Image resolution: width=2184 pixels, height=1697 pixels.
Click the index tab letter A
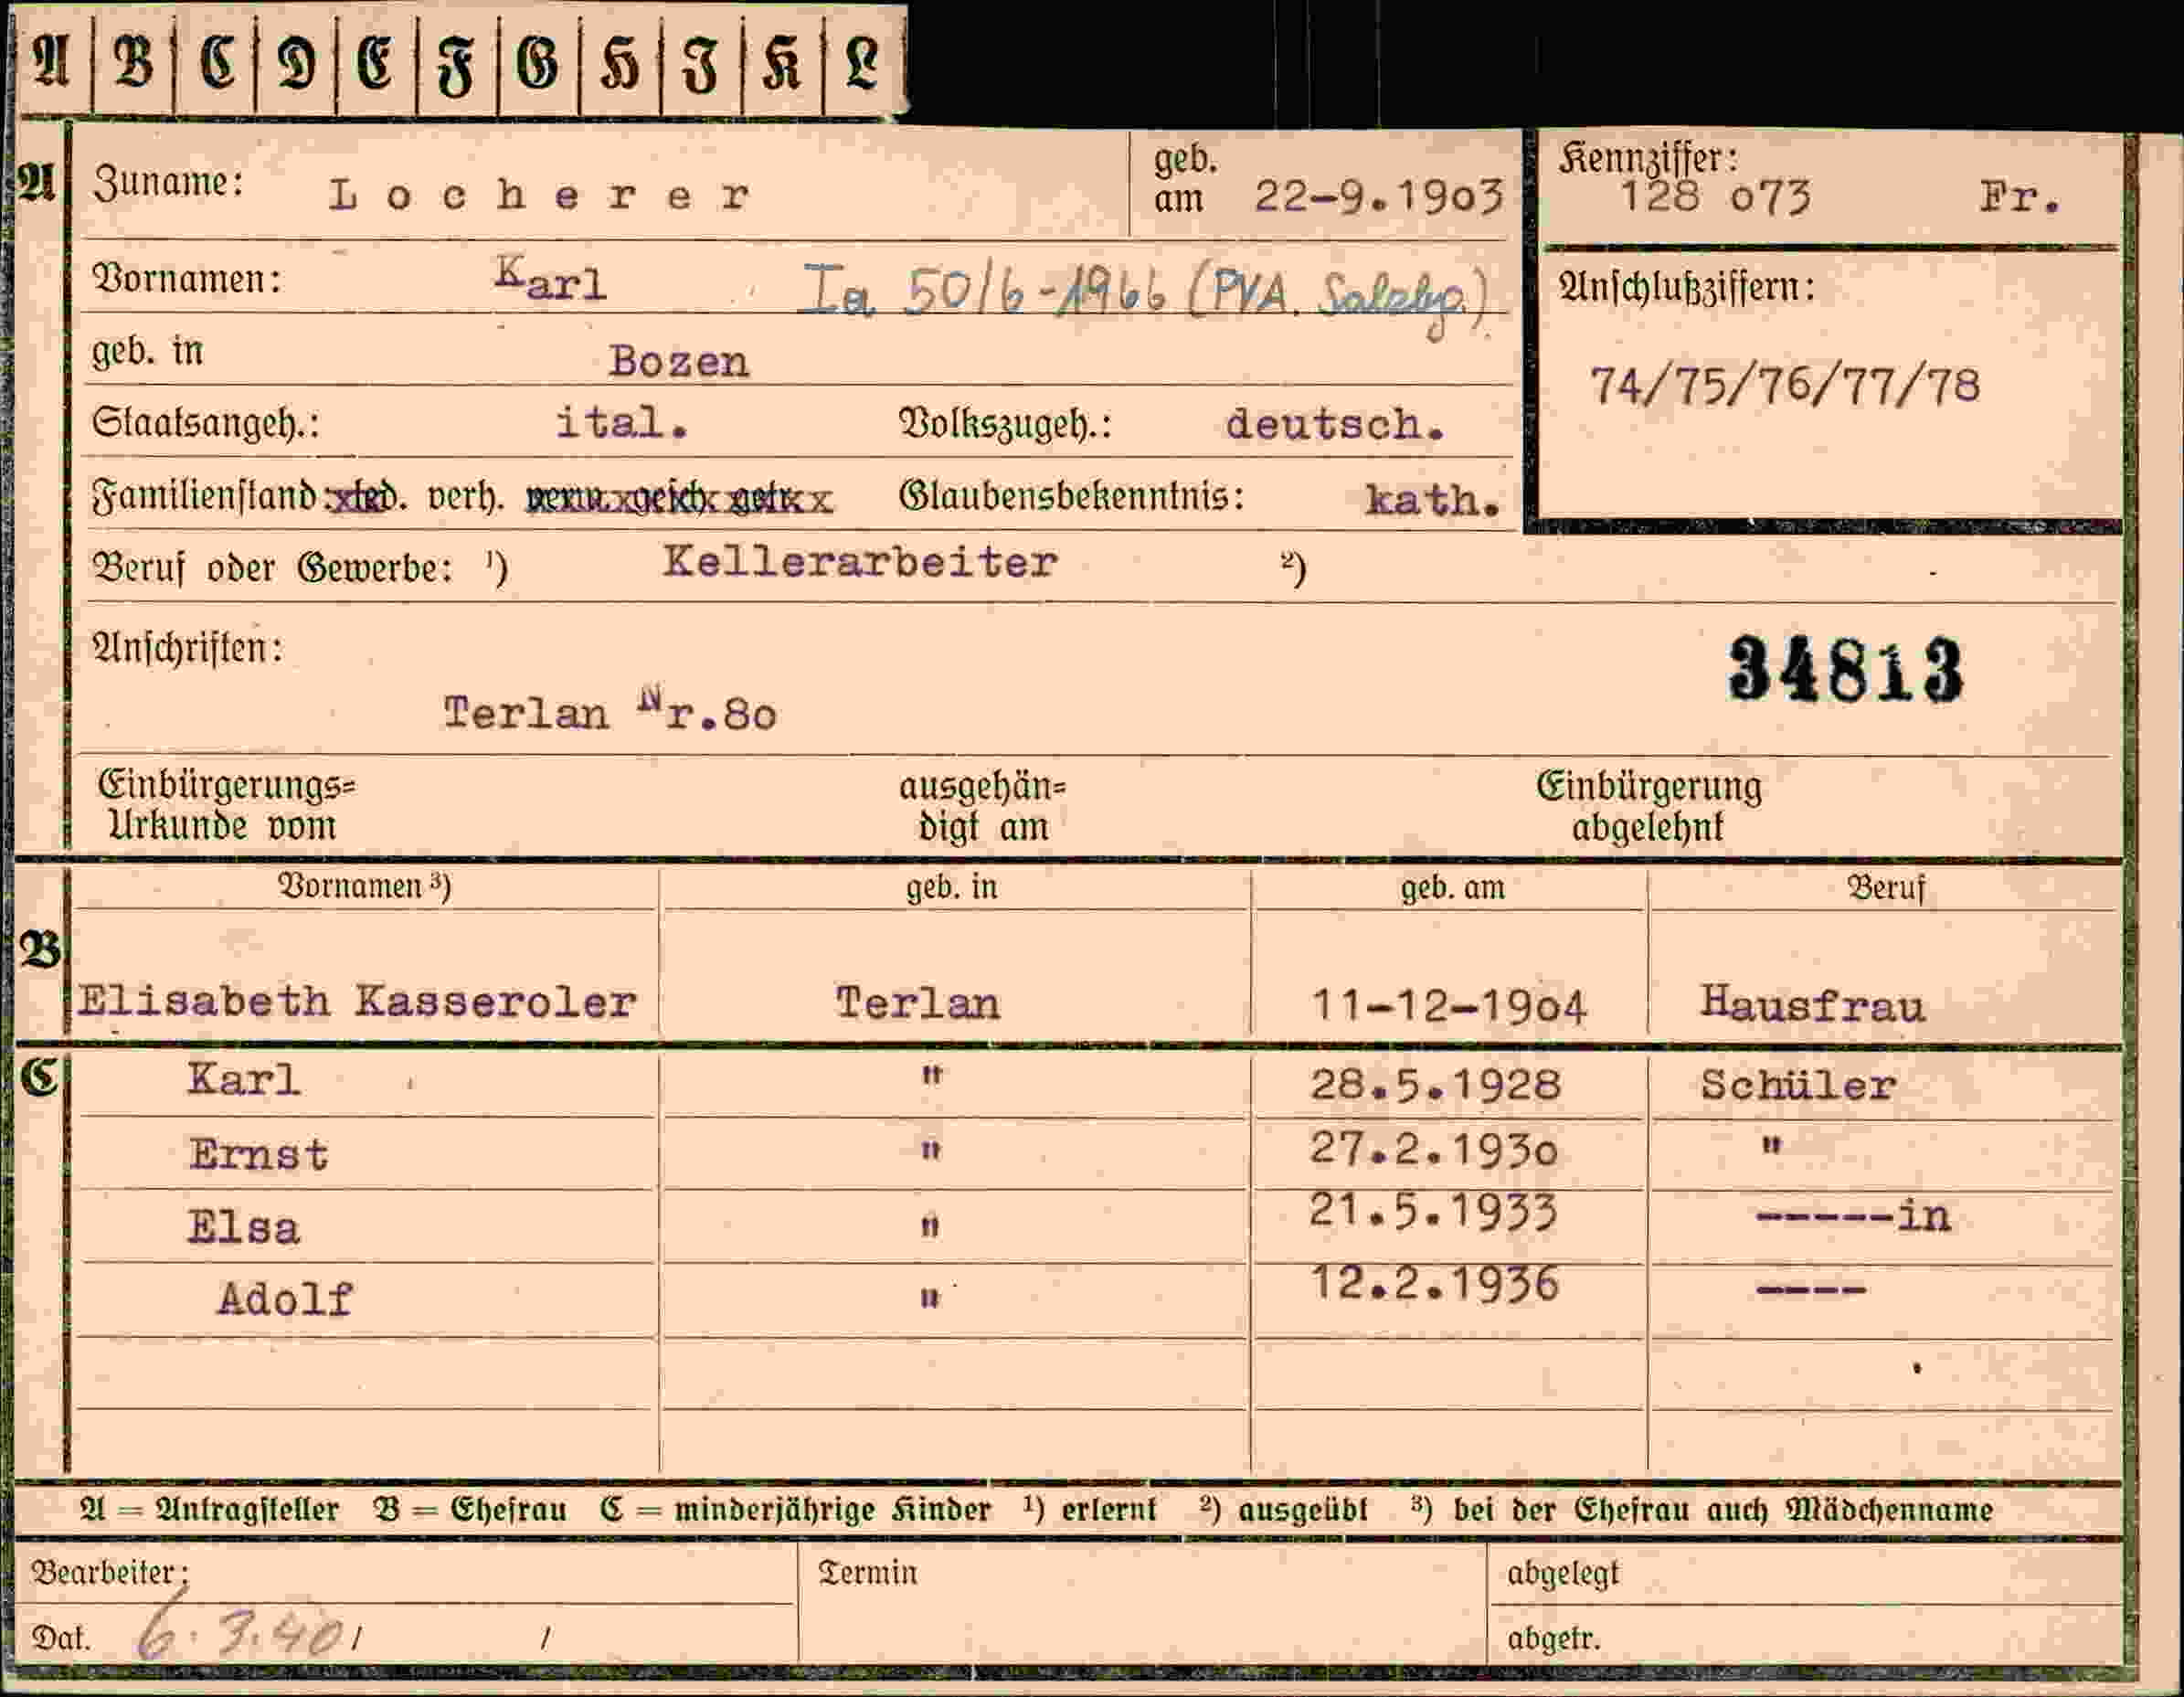pyautogui.click(x=51, y=63)
